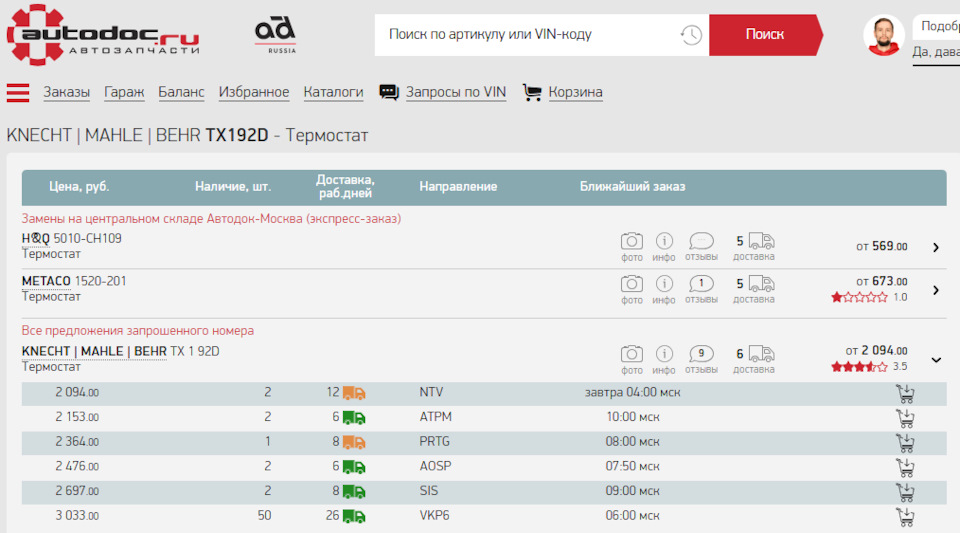Click the Доставка, раб.дней column header
Screen dimensions: 960x533
345,187
